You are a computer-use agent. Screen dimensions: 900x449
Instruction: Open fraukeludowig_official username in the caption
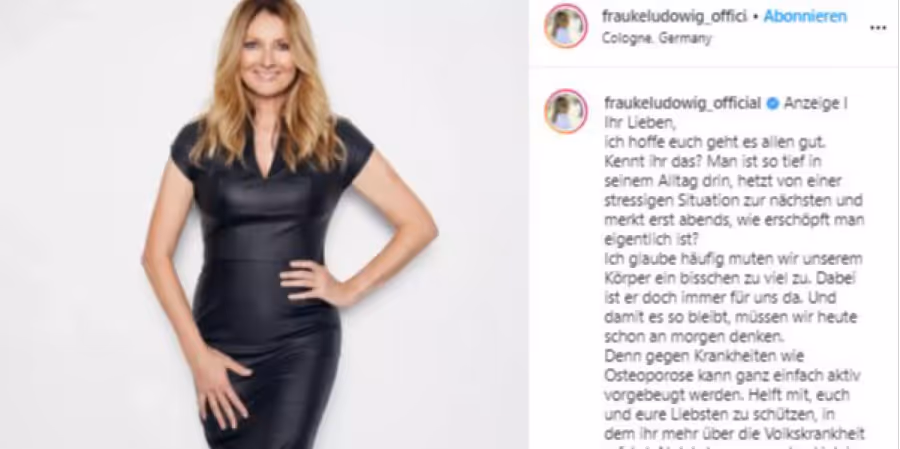[683, 103]
